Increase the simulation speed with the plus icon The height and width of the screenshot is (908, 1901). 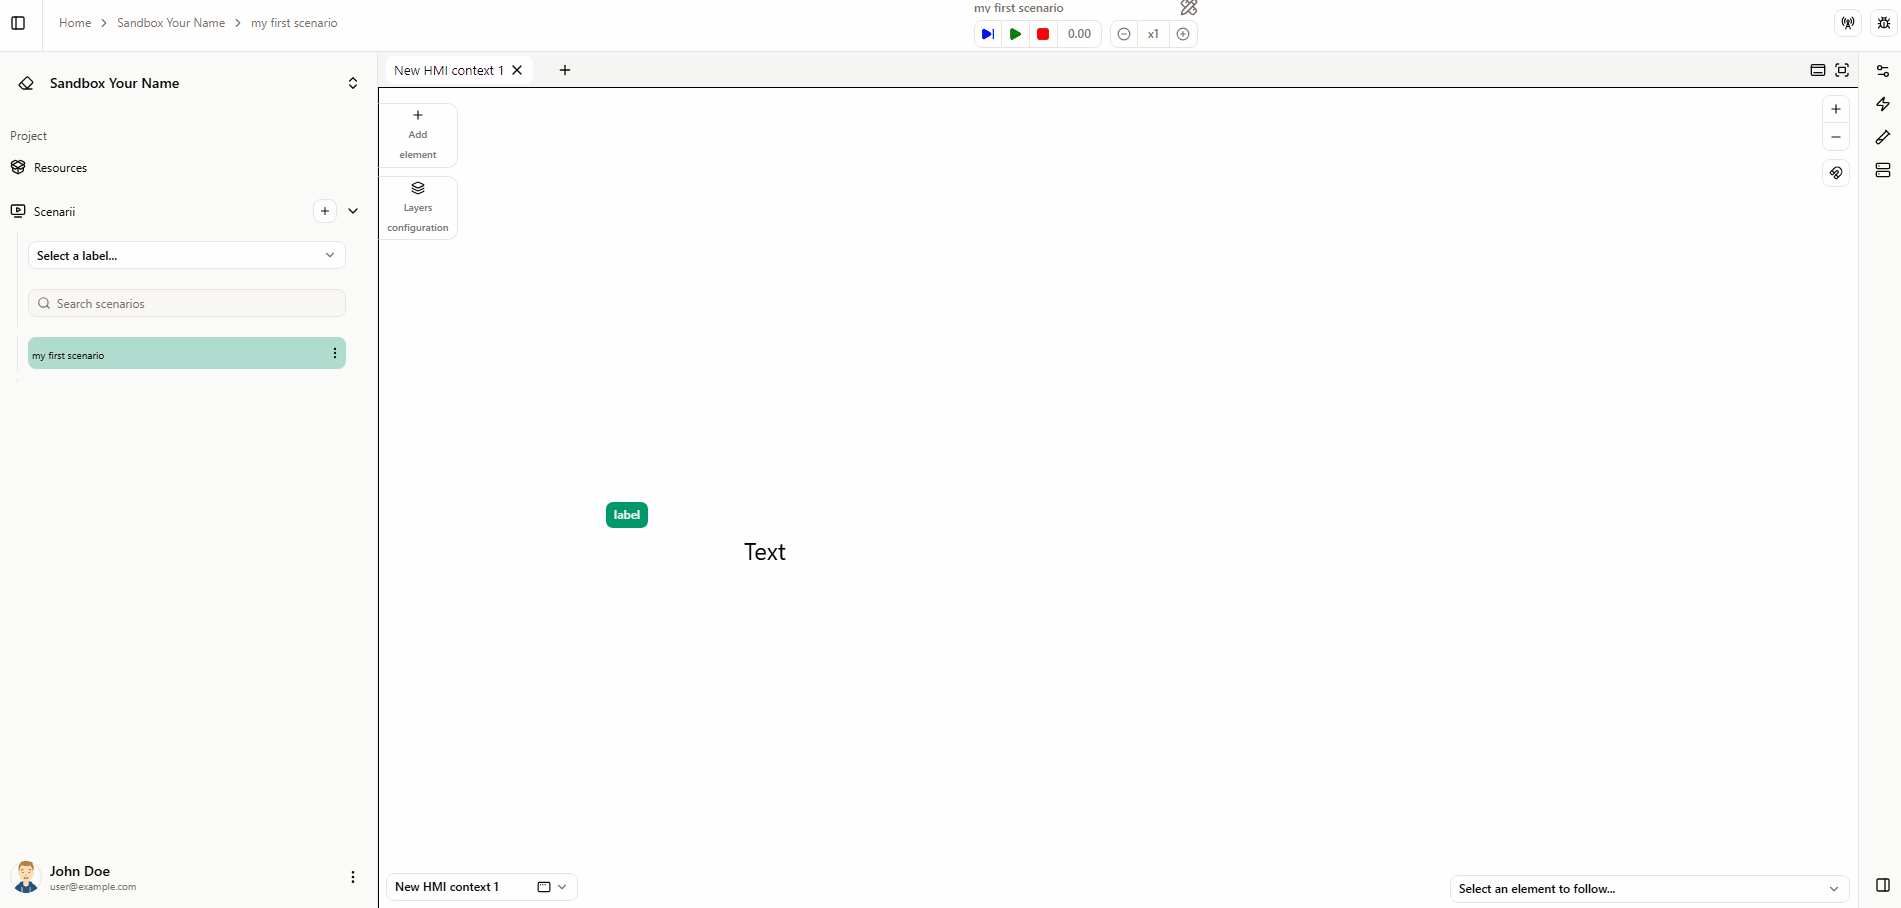pyautogui.click(x=1183, y=34)
